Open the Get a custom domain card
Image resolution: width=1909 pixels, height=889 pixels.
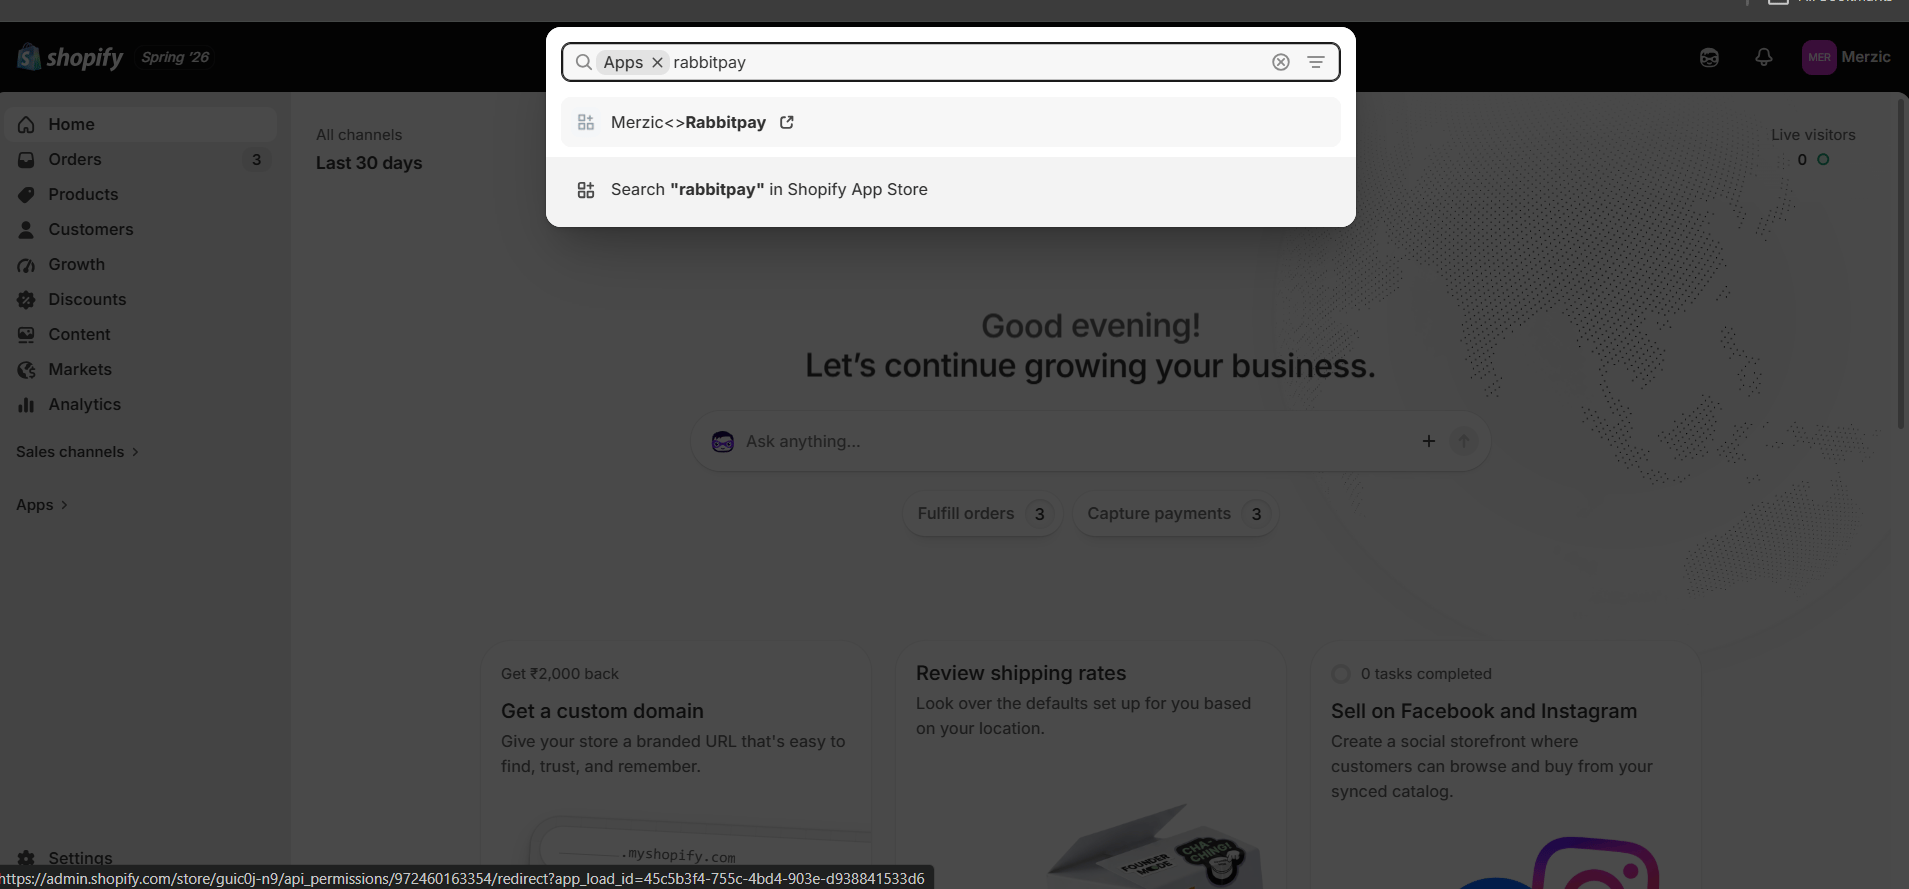pos(676,765)
